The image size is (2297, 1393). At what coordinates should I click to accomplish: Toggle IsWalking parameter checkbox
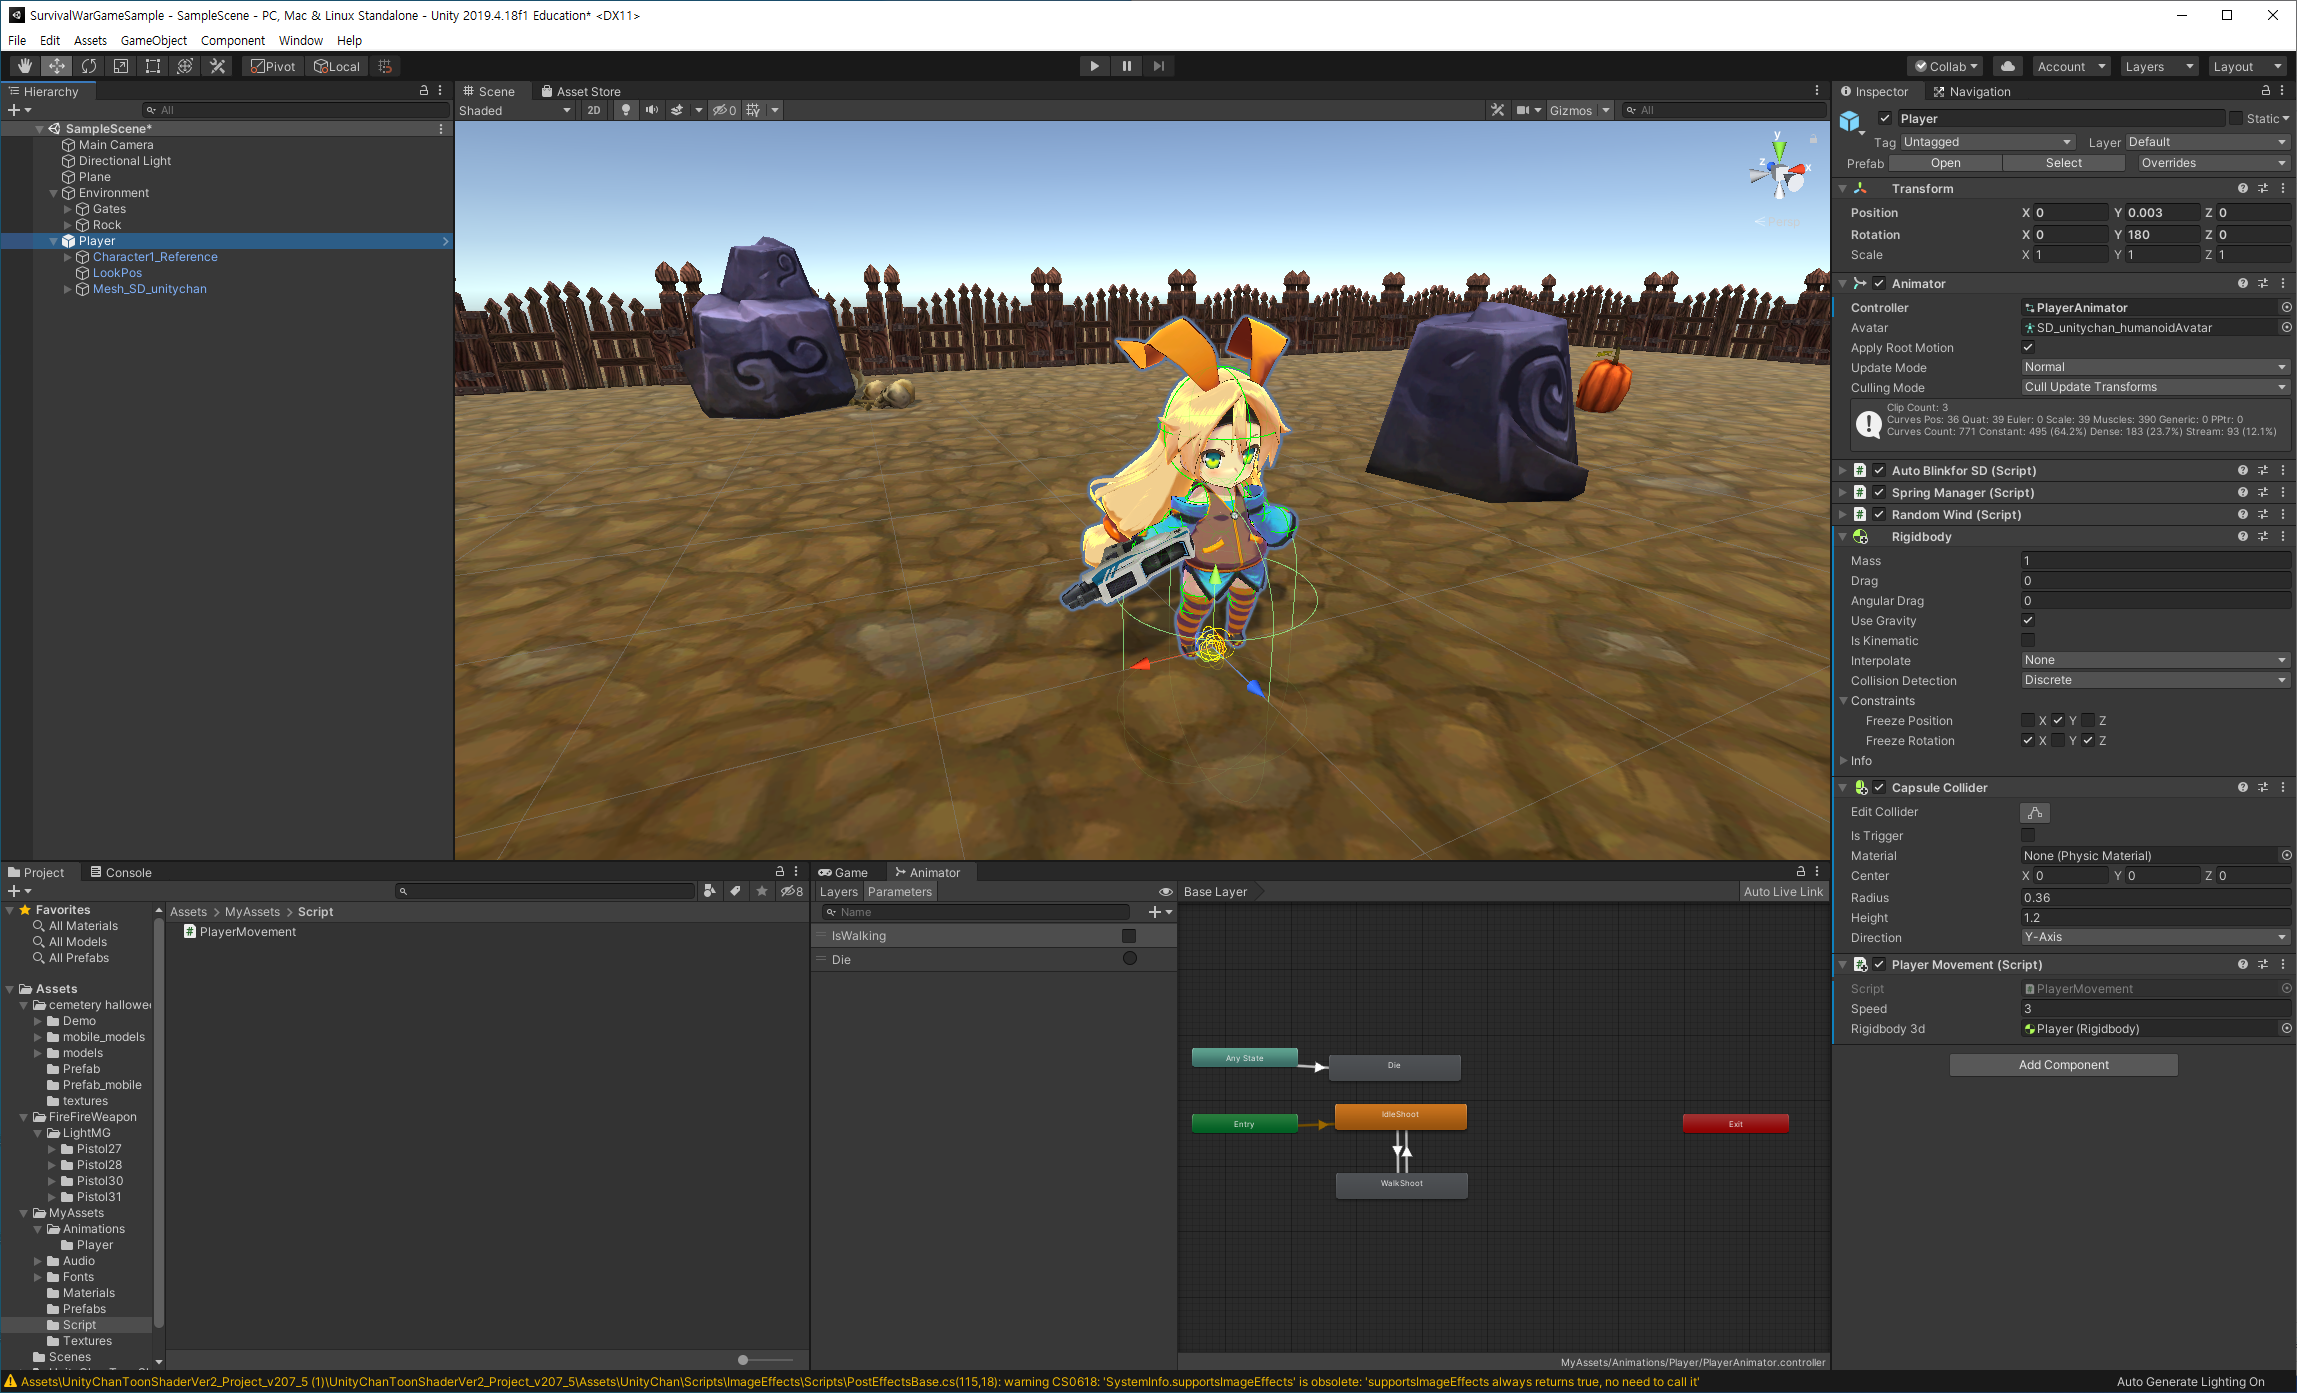[x=1129, y=936]
